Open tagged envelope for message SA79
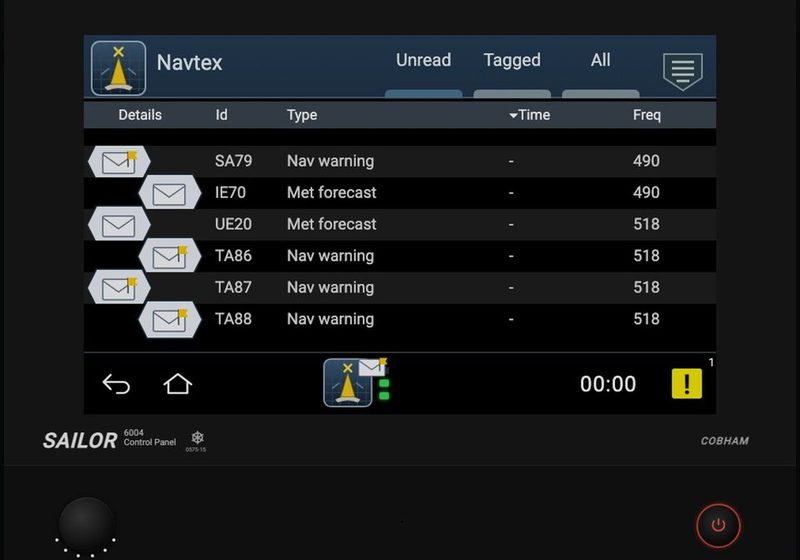This screenshot has width=800, height=560. click(119, 162)
